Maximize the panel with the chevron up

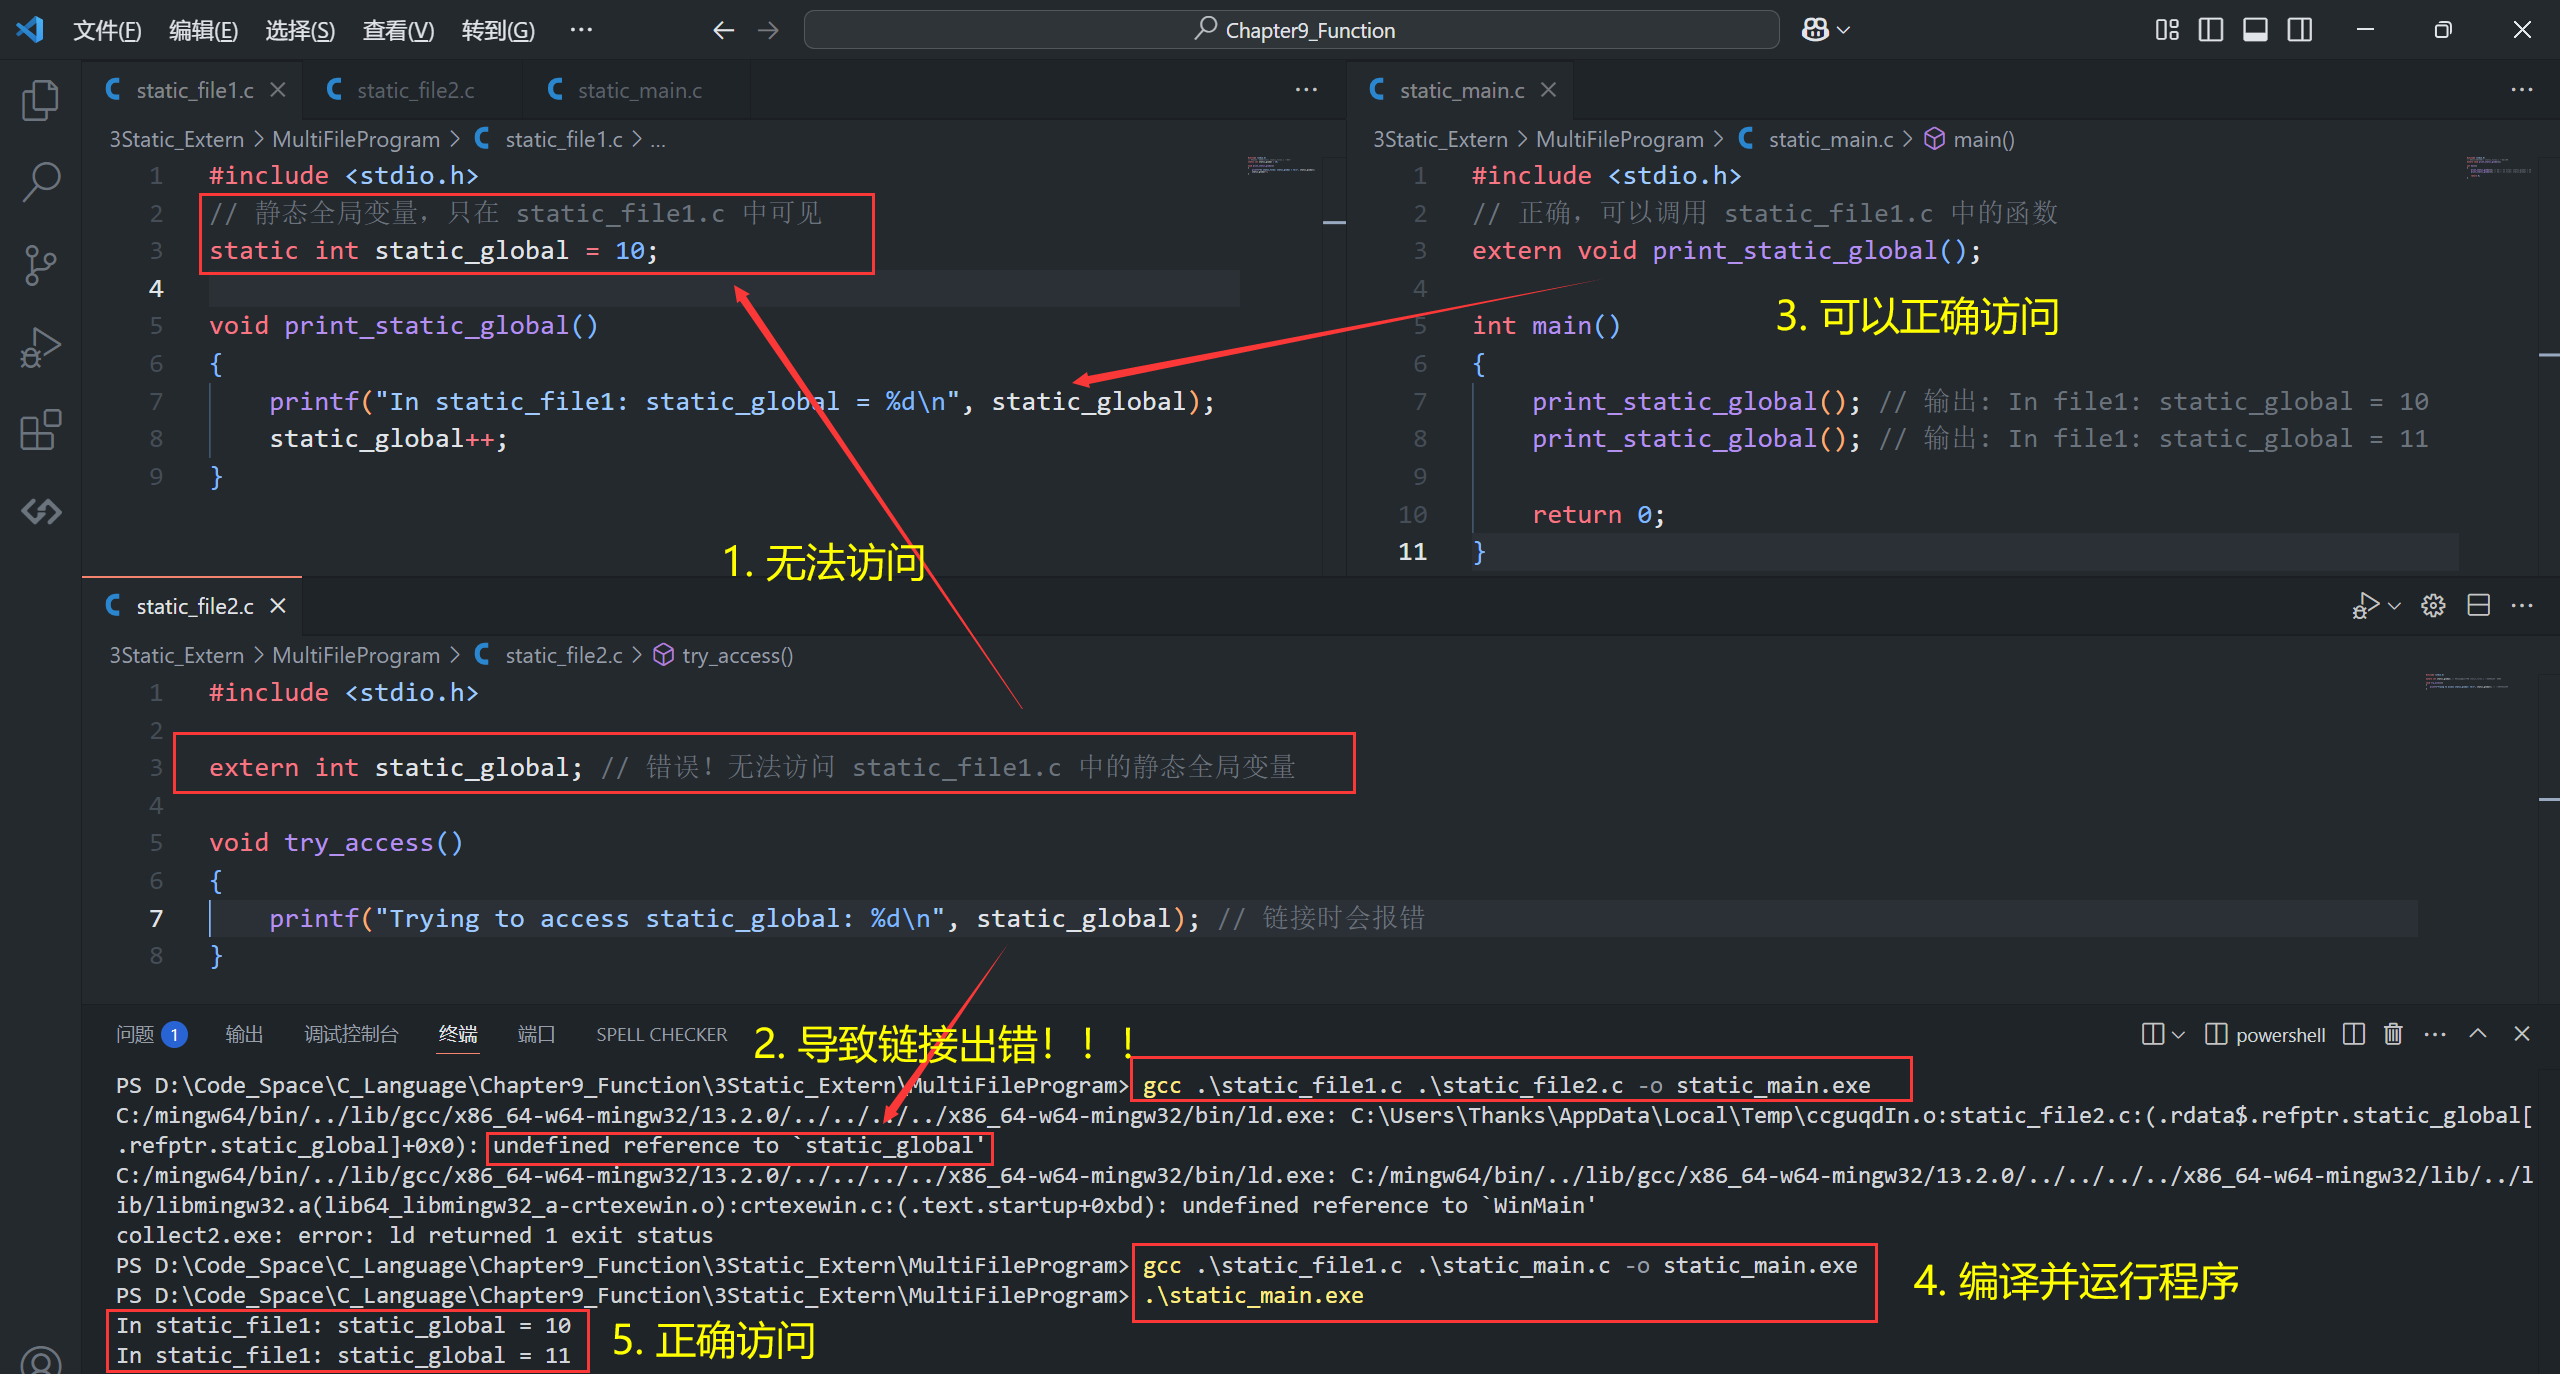(x=2478, y=1034)
